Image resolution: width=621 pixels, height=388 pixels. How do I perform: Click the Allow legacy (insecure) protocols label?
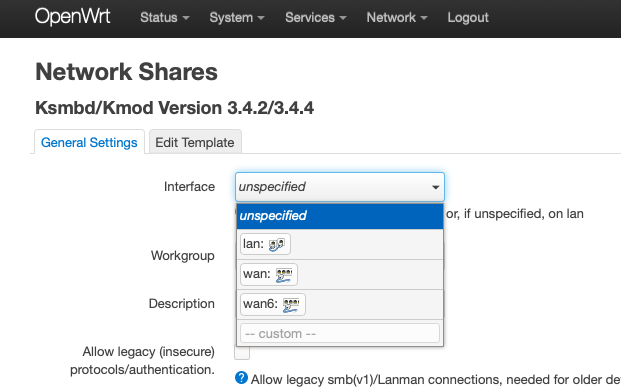tap(143, 360)
